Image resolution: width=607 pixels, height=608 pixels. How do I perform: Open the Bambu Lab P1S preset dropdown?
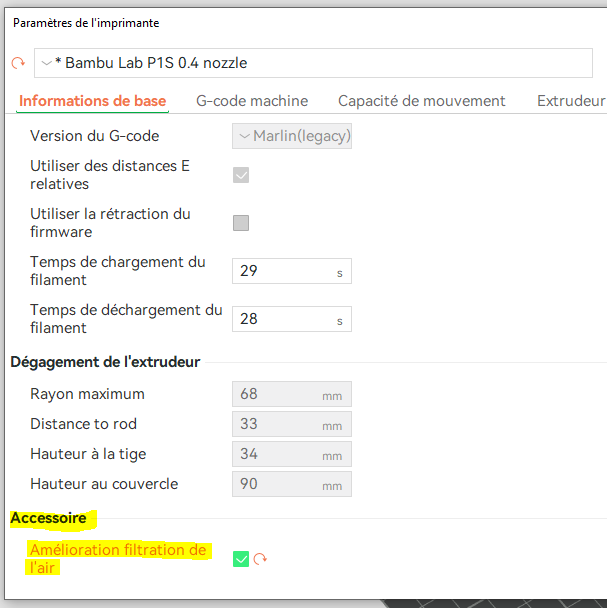[x=313, y=63]
